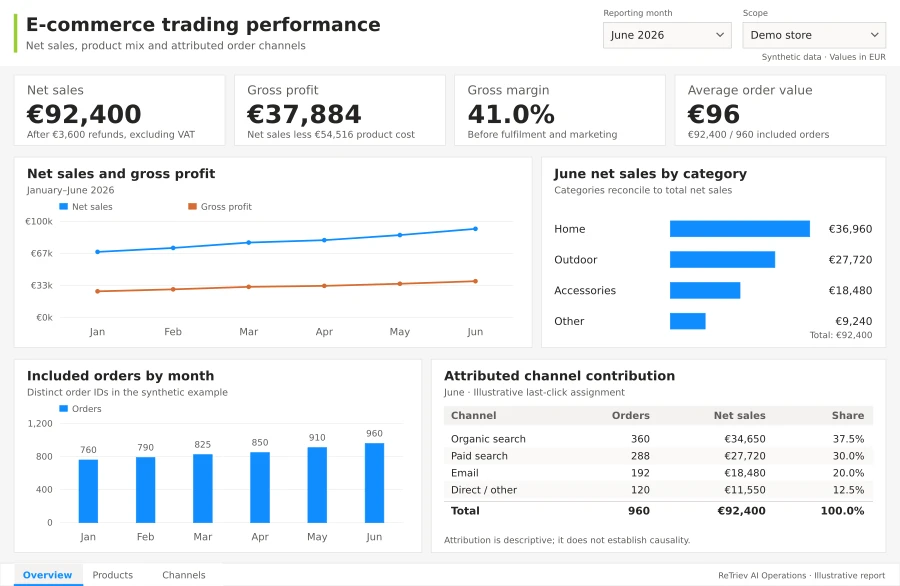The height and width of the screenshot is (586, 900).
Task: Select the Mar orders bar labeled 825
Action: click(x=203, y=488)
